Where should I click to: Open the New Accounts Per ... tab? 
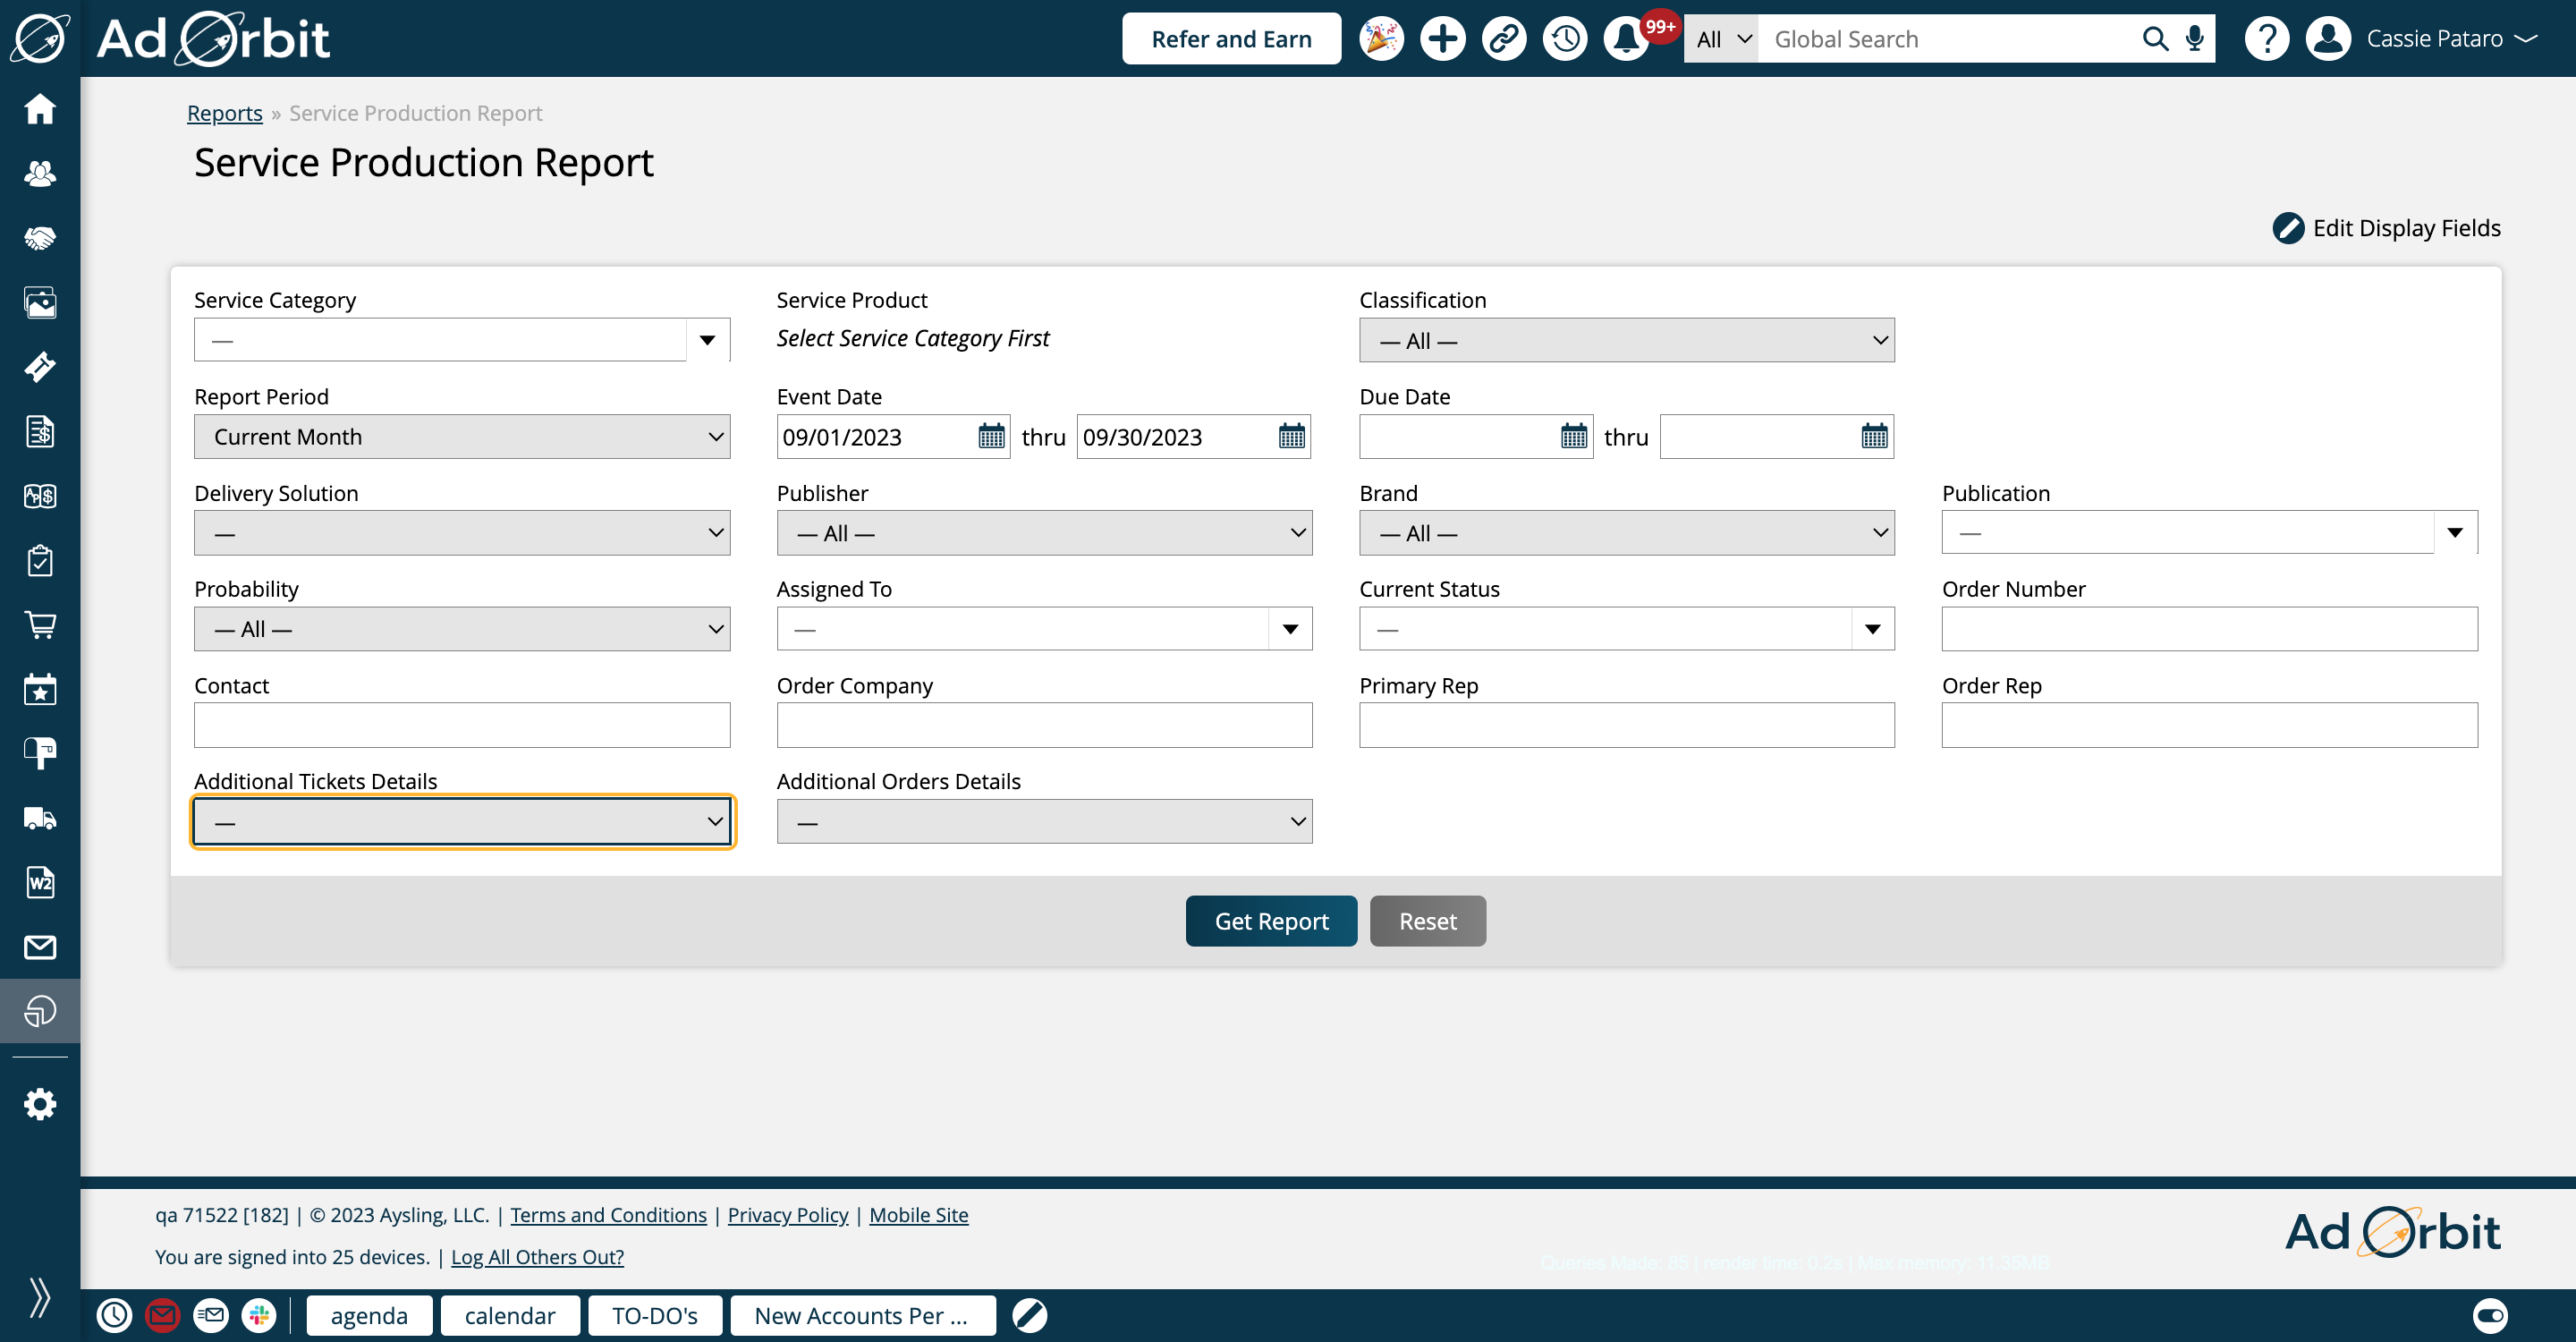pyautogui.click(x=862, y=1315)
